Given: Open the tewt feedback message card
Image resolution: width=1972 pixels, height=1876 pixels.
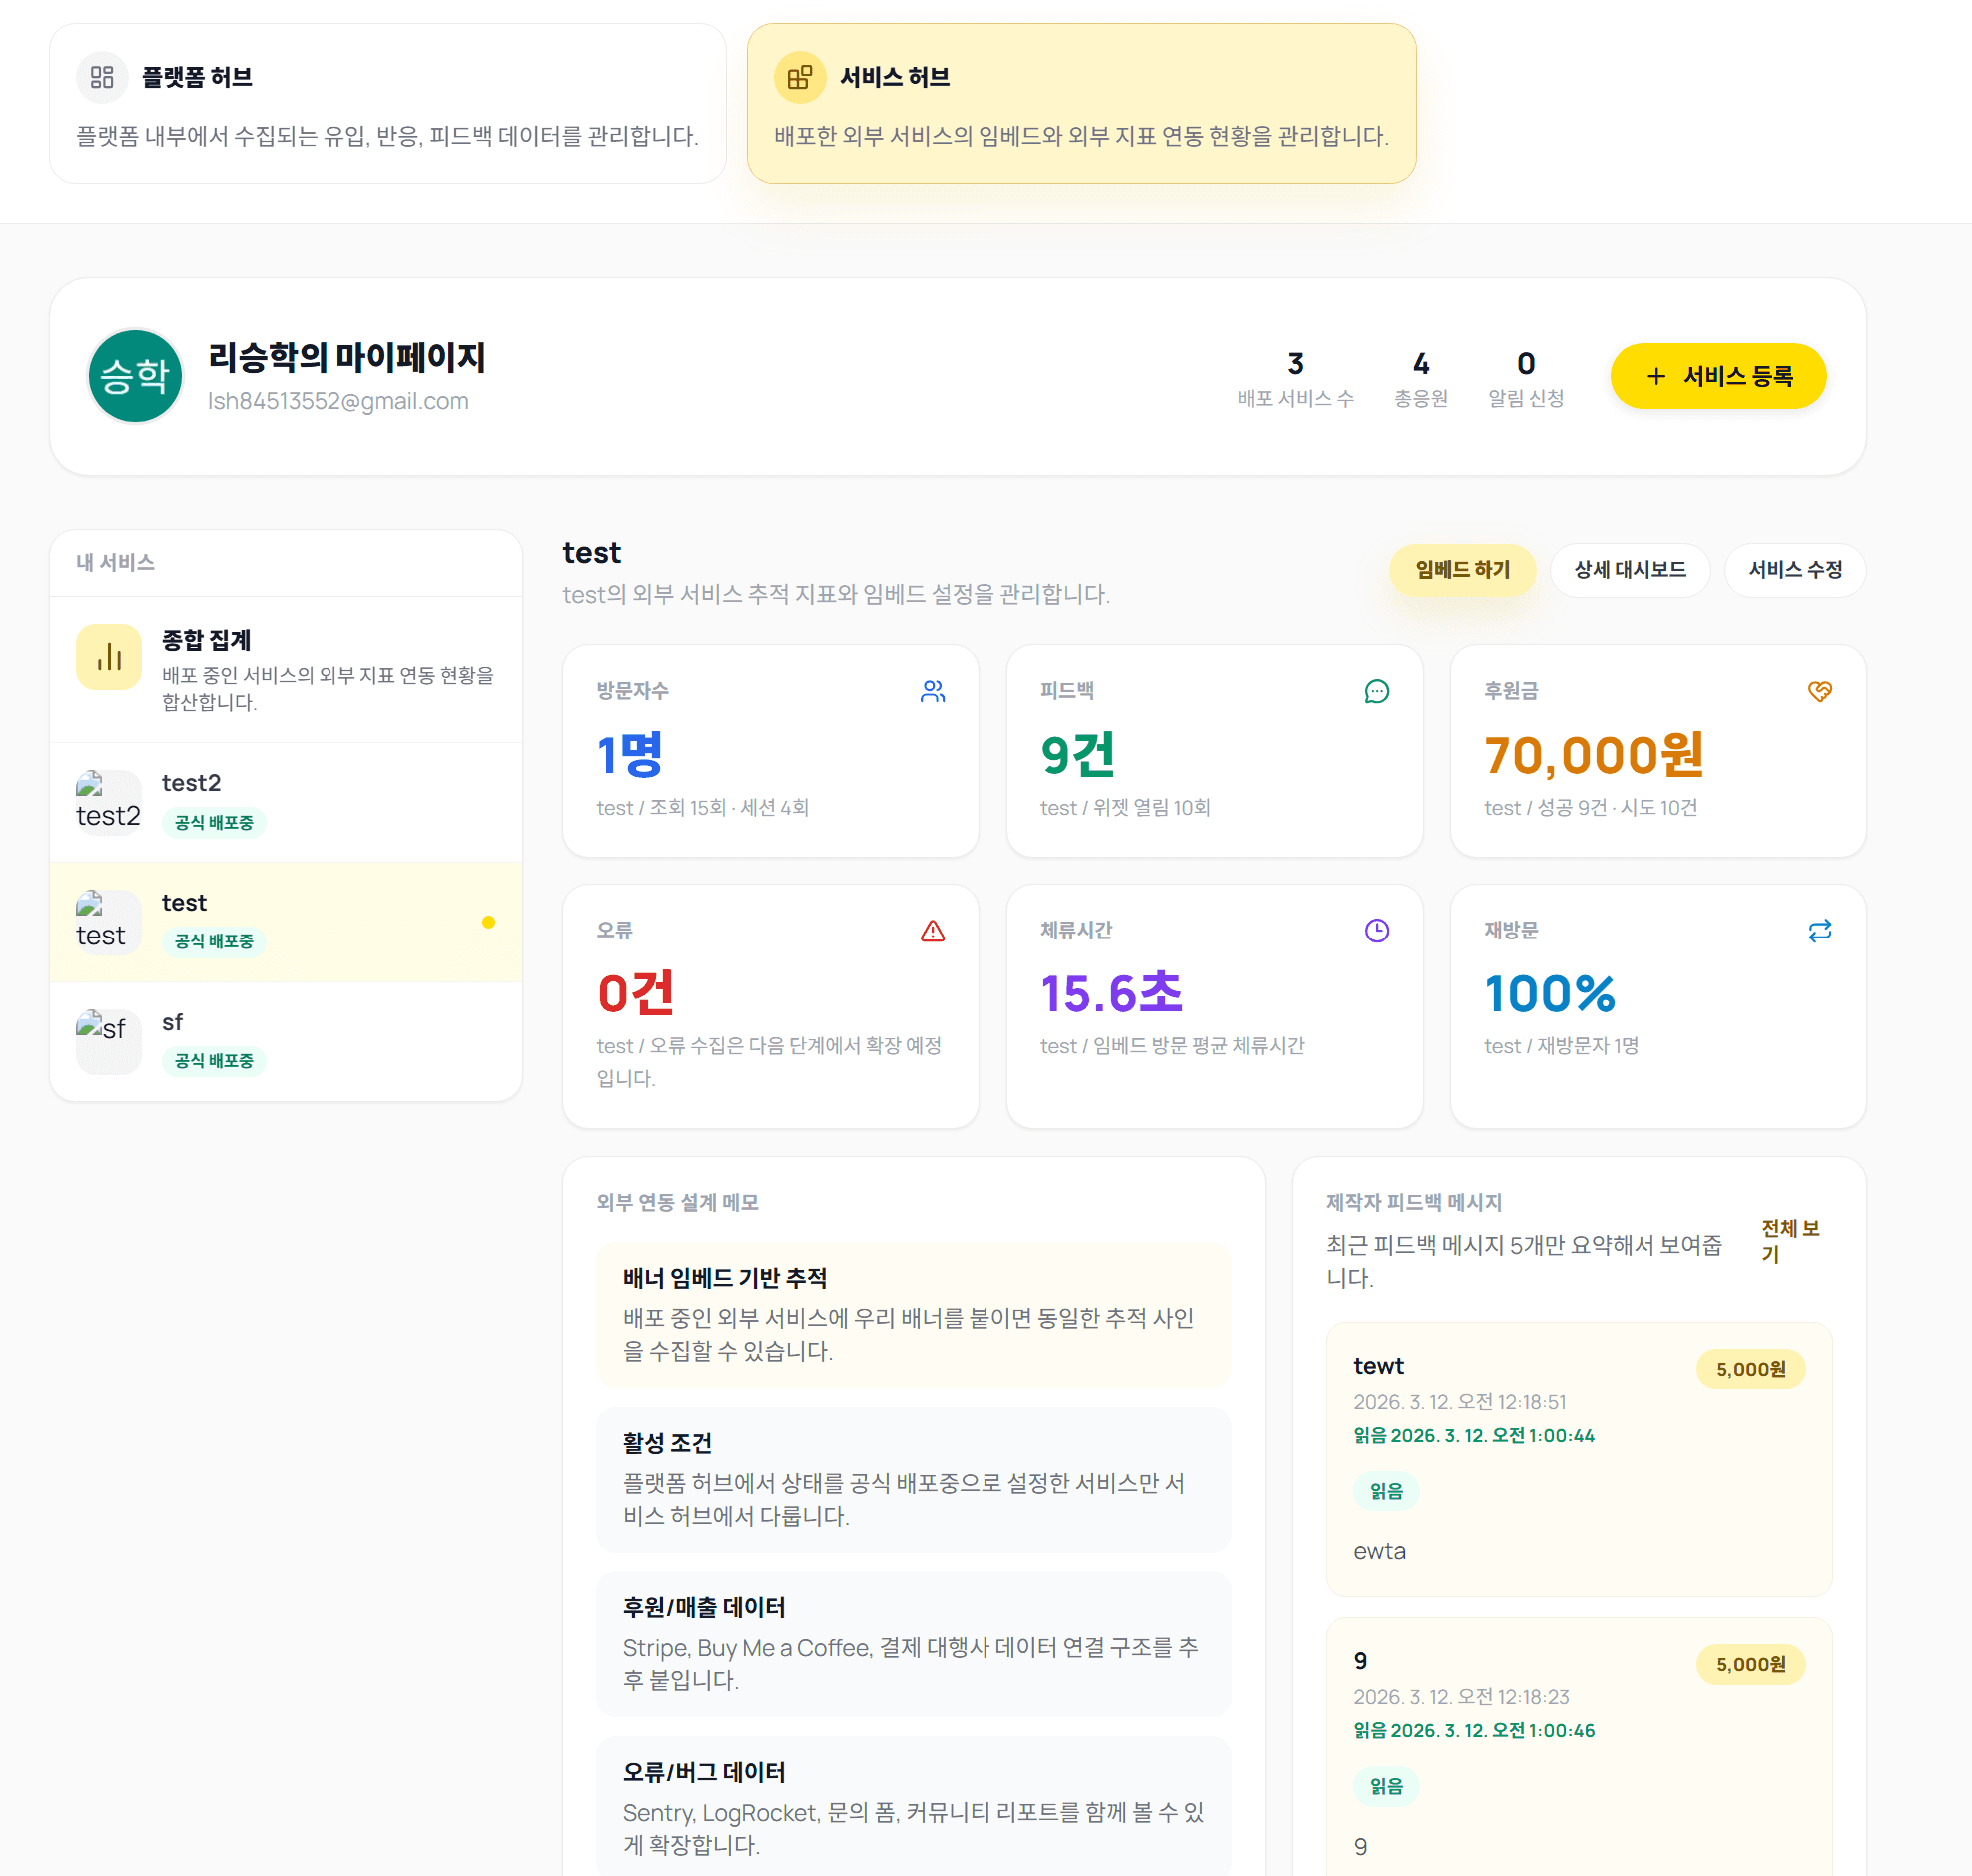Looking at the screenshot, I should click(x=1578, y=1458).
